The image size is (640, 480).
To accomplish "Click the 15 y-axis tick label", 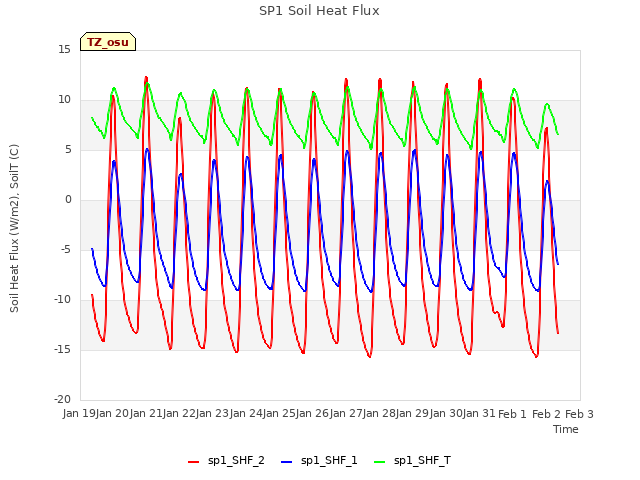I will (x=64, y=50).
